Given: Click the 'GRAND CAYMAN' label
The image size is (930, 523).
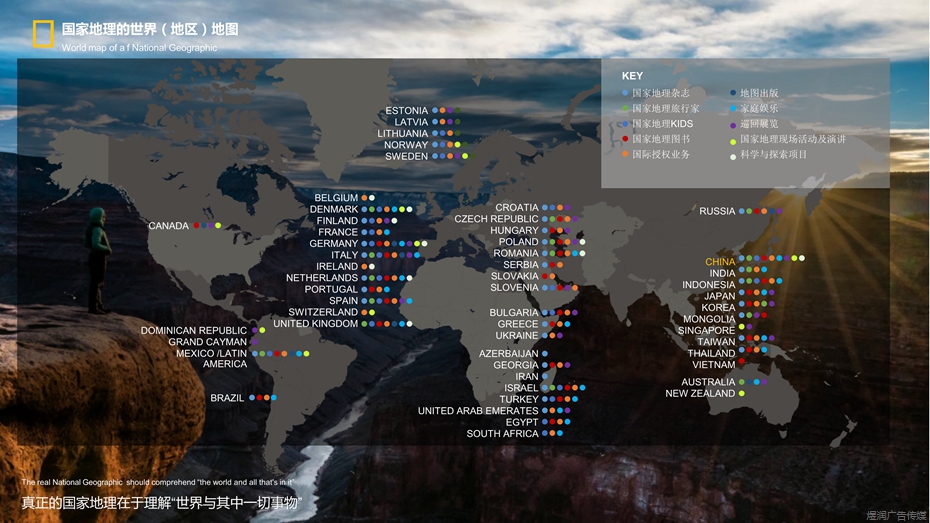Looking at the screenshot, I should click(x=208, y=342).
